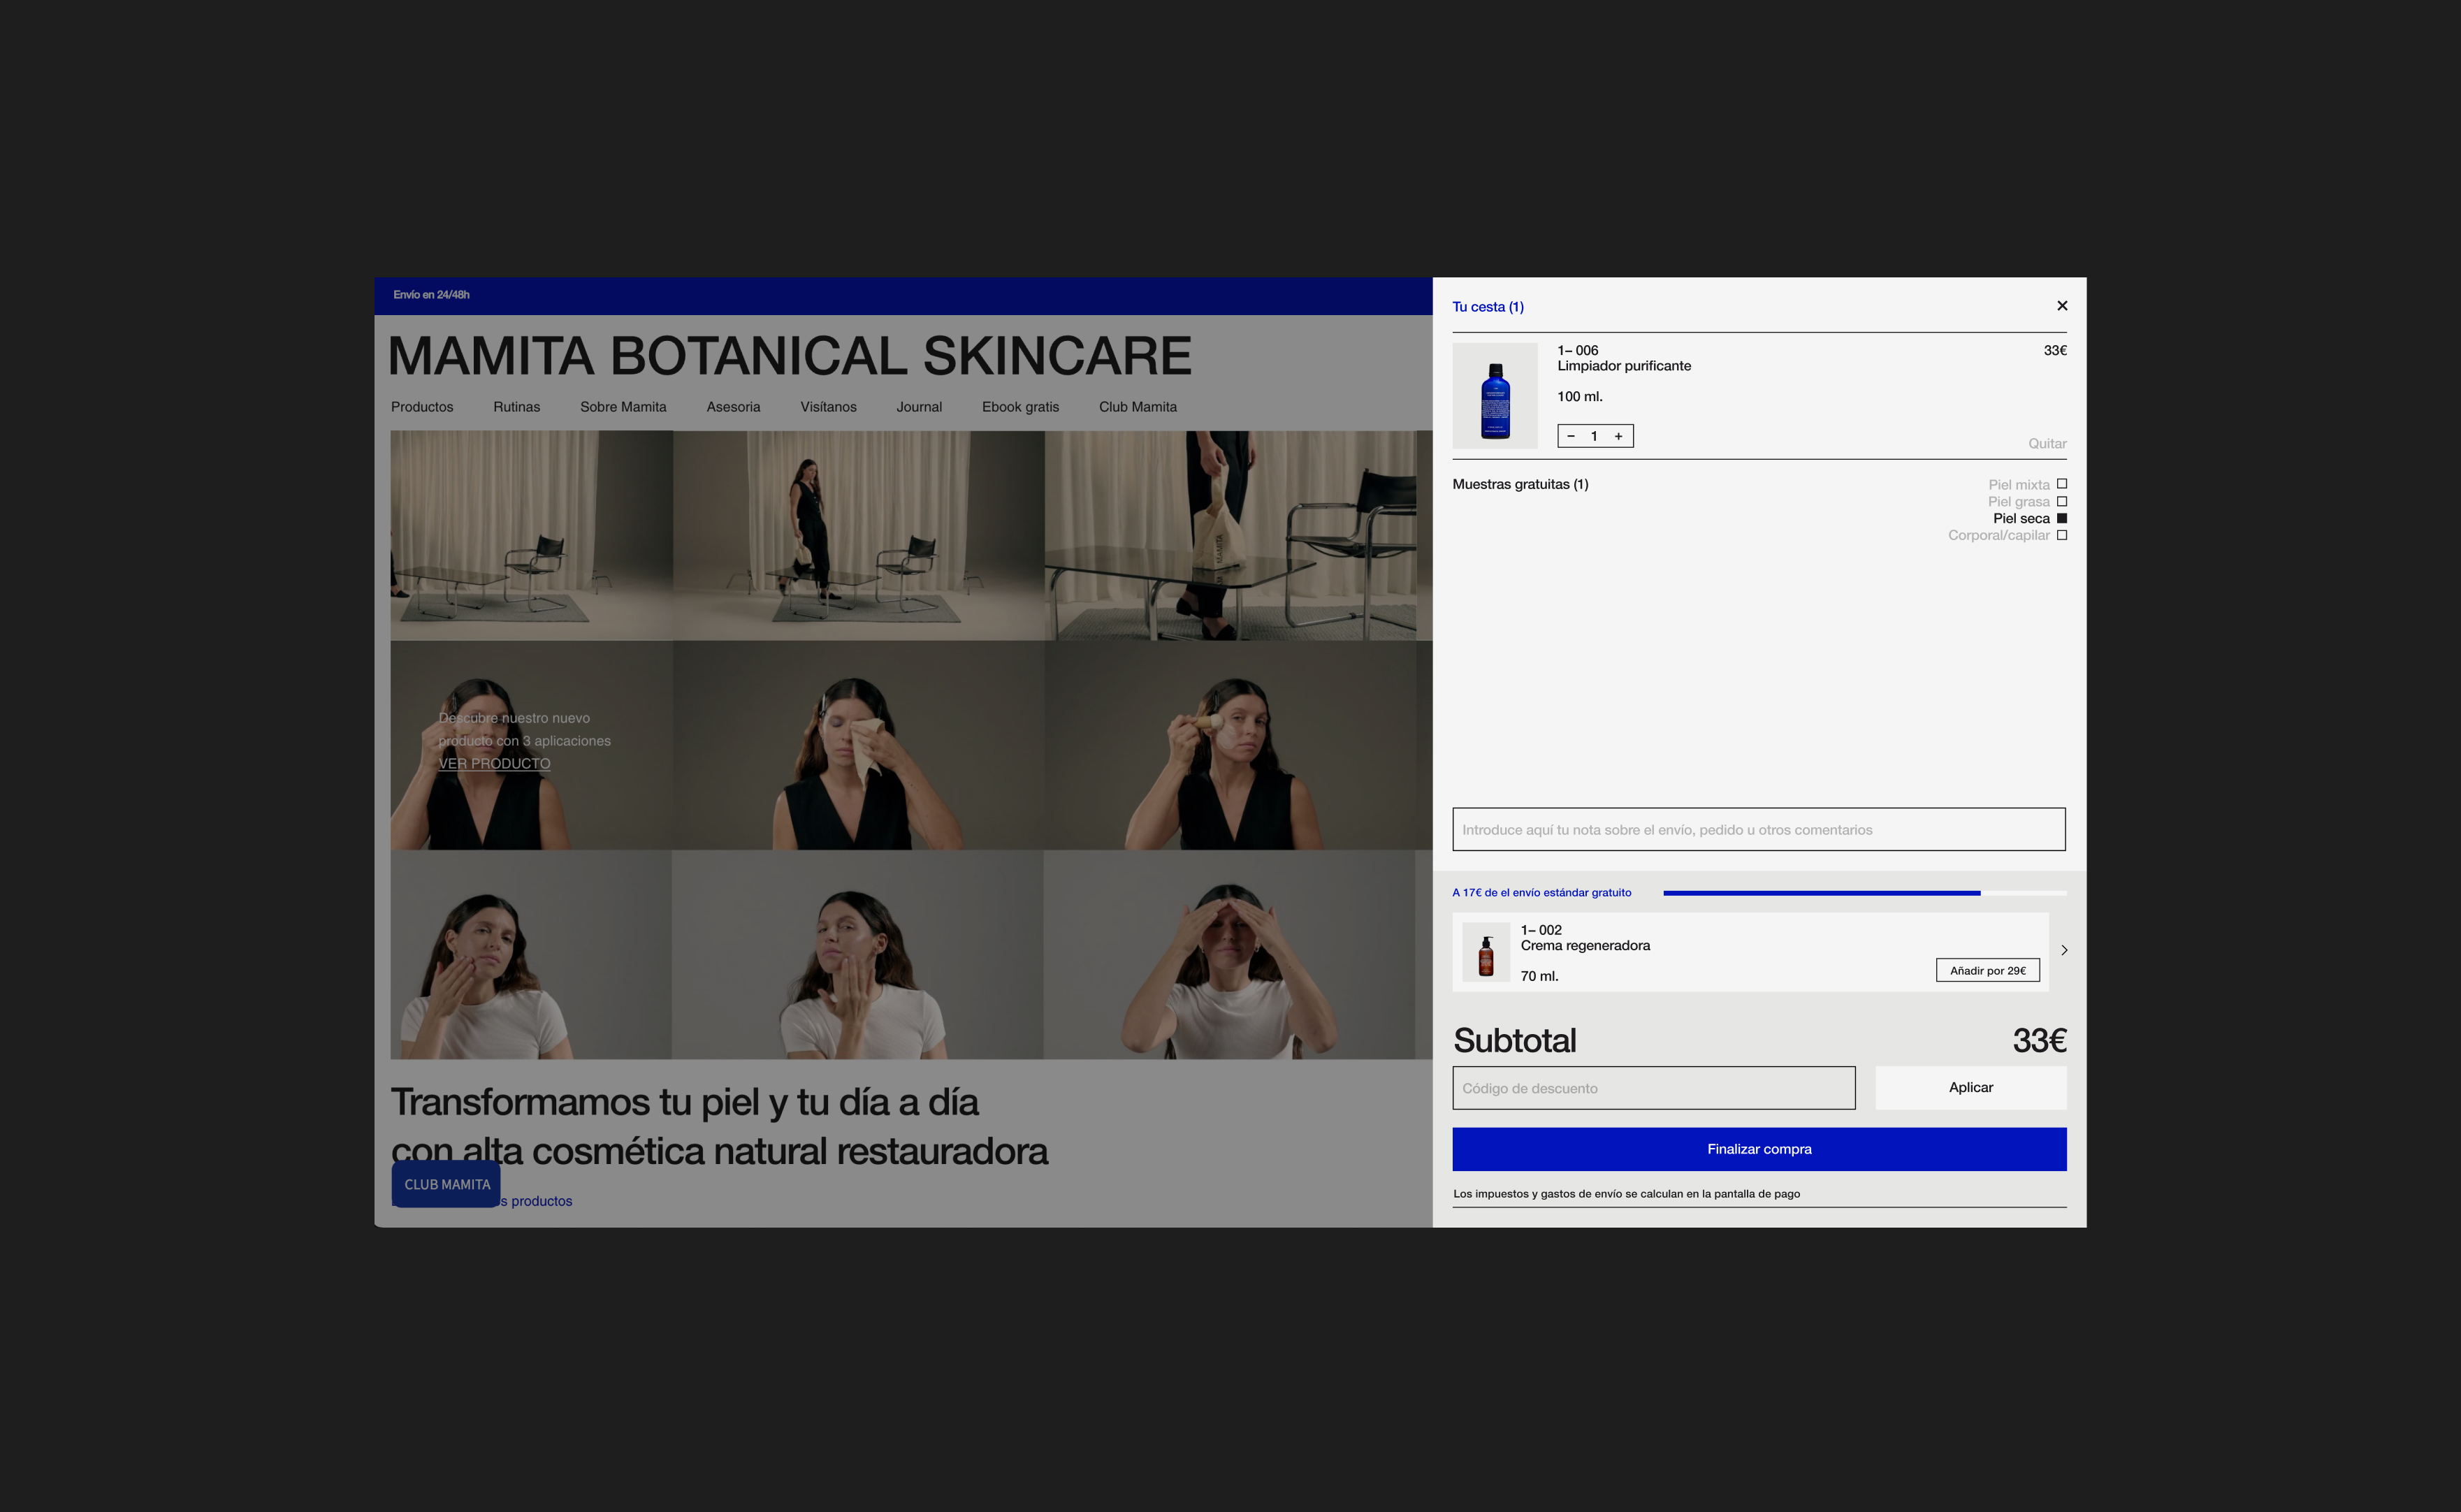
Task: Increase quantity with the plus button
Action: (1618, 436)
